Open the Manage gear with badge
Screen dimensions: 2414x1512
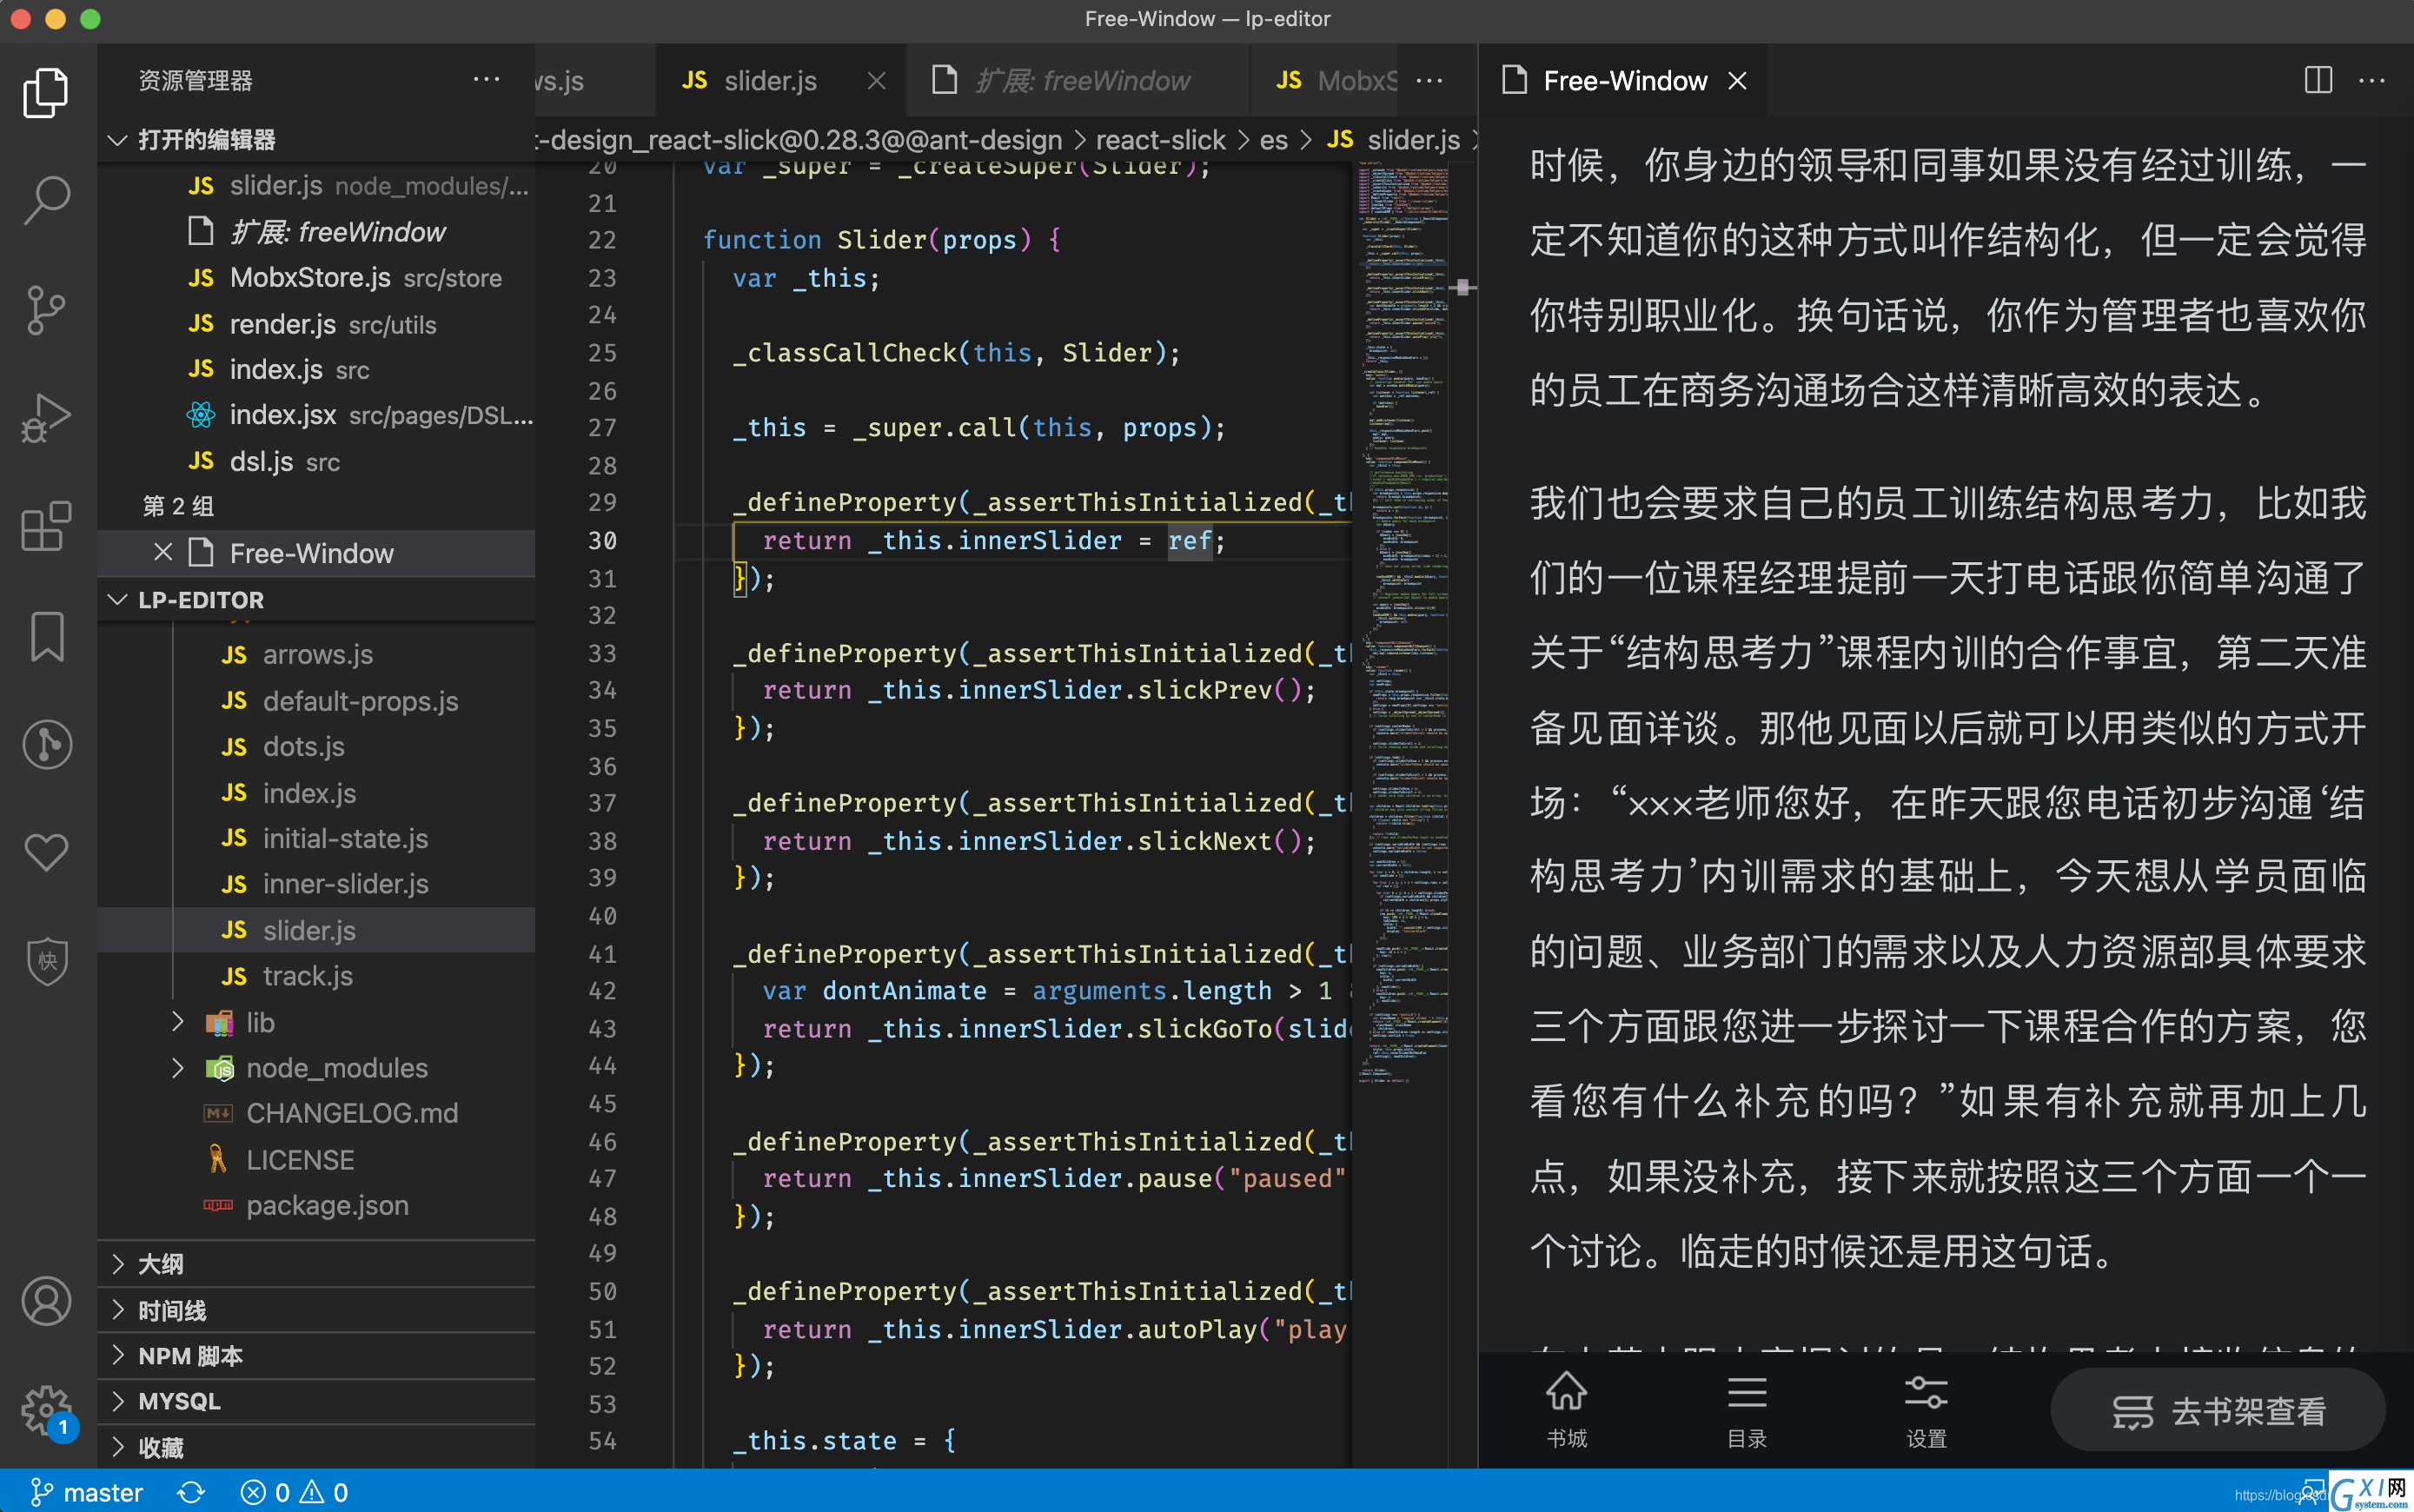pos(46,1411)
